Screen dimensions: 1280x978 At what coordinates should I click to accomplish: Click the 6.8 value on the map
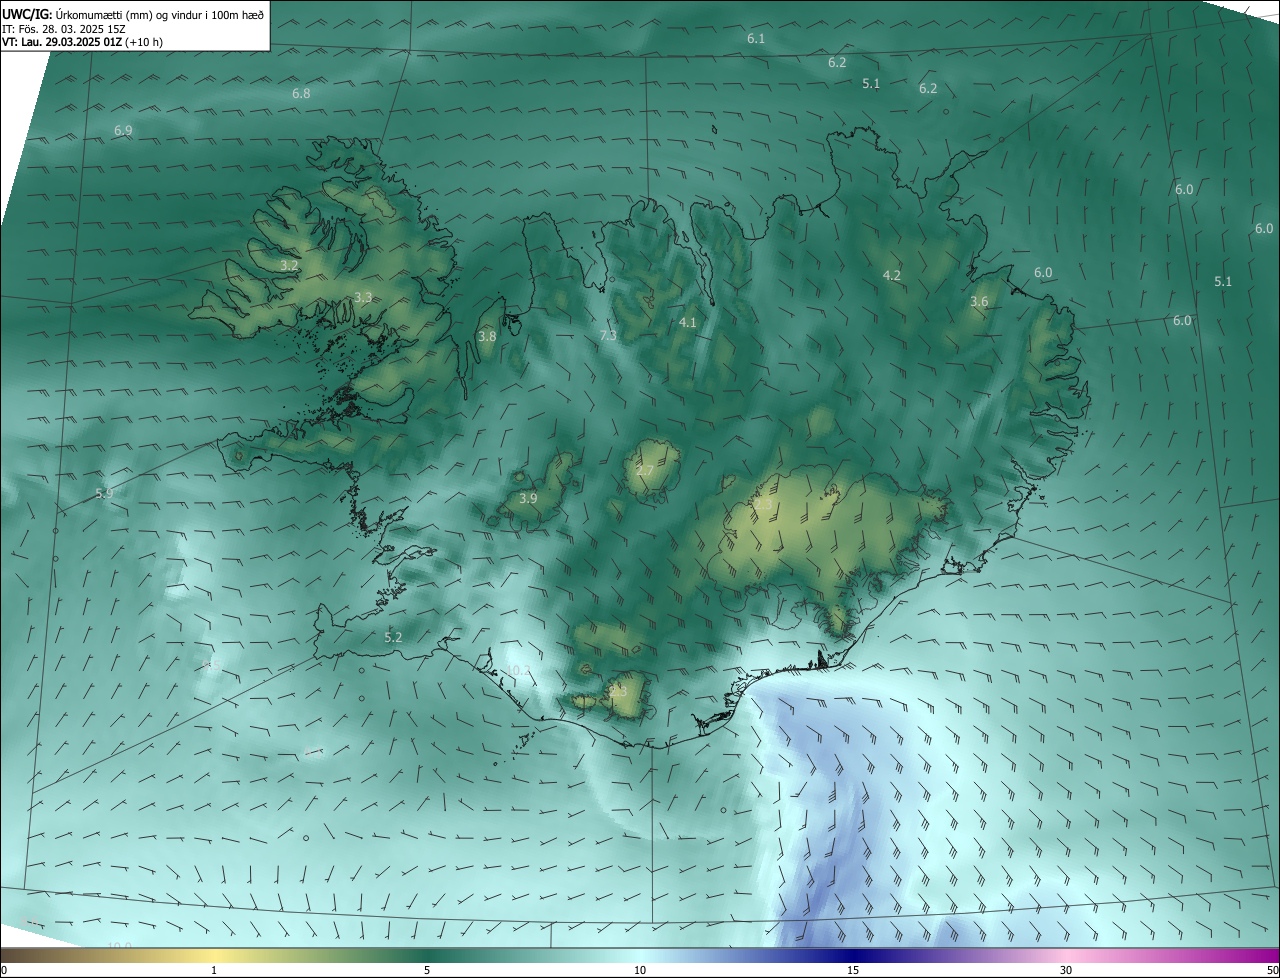(x=301, y=94)
